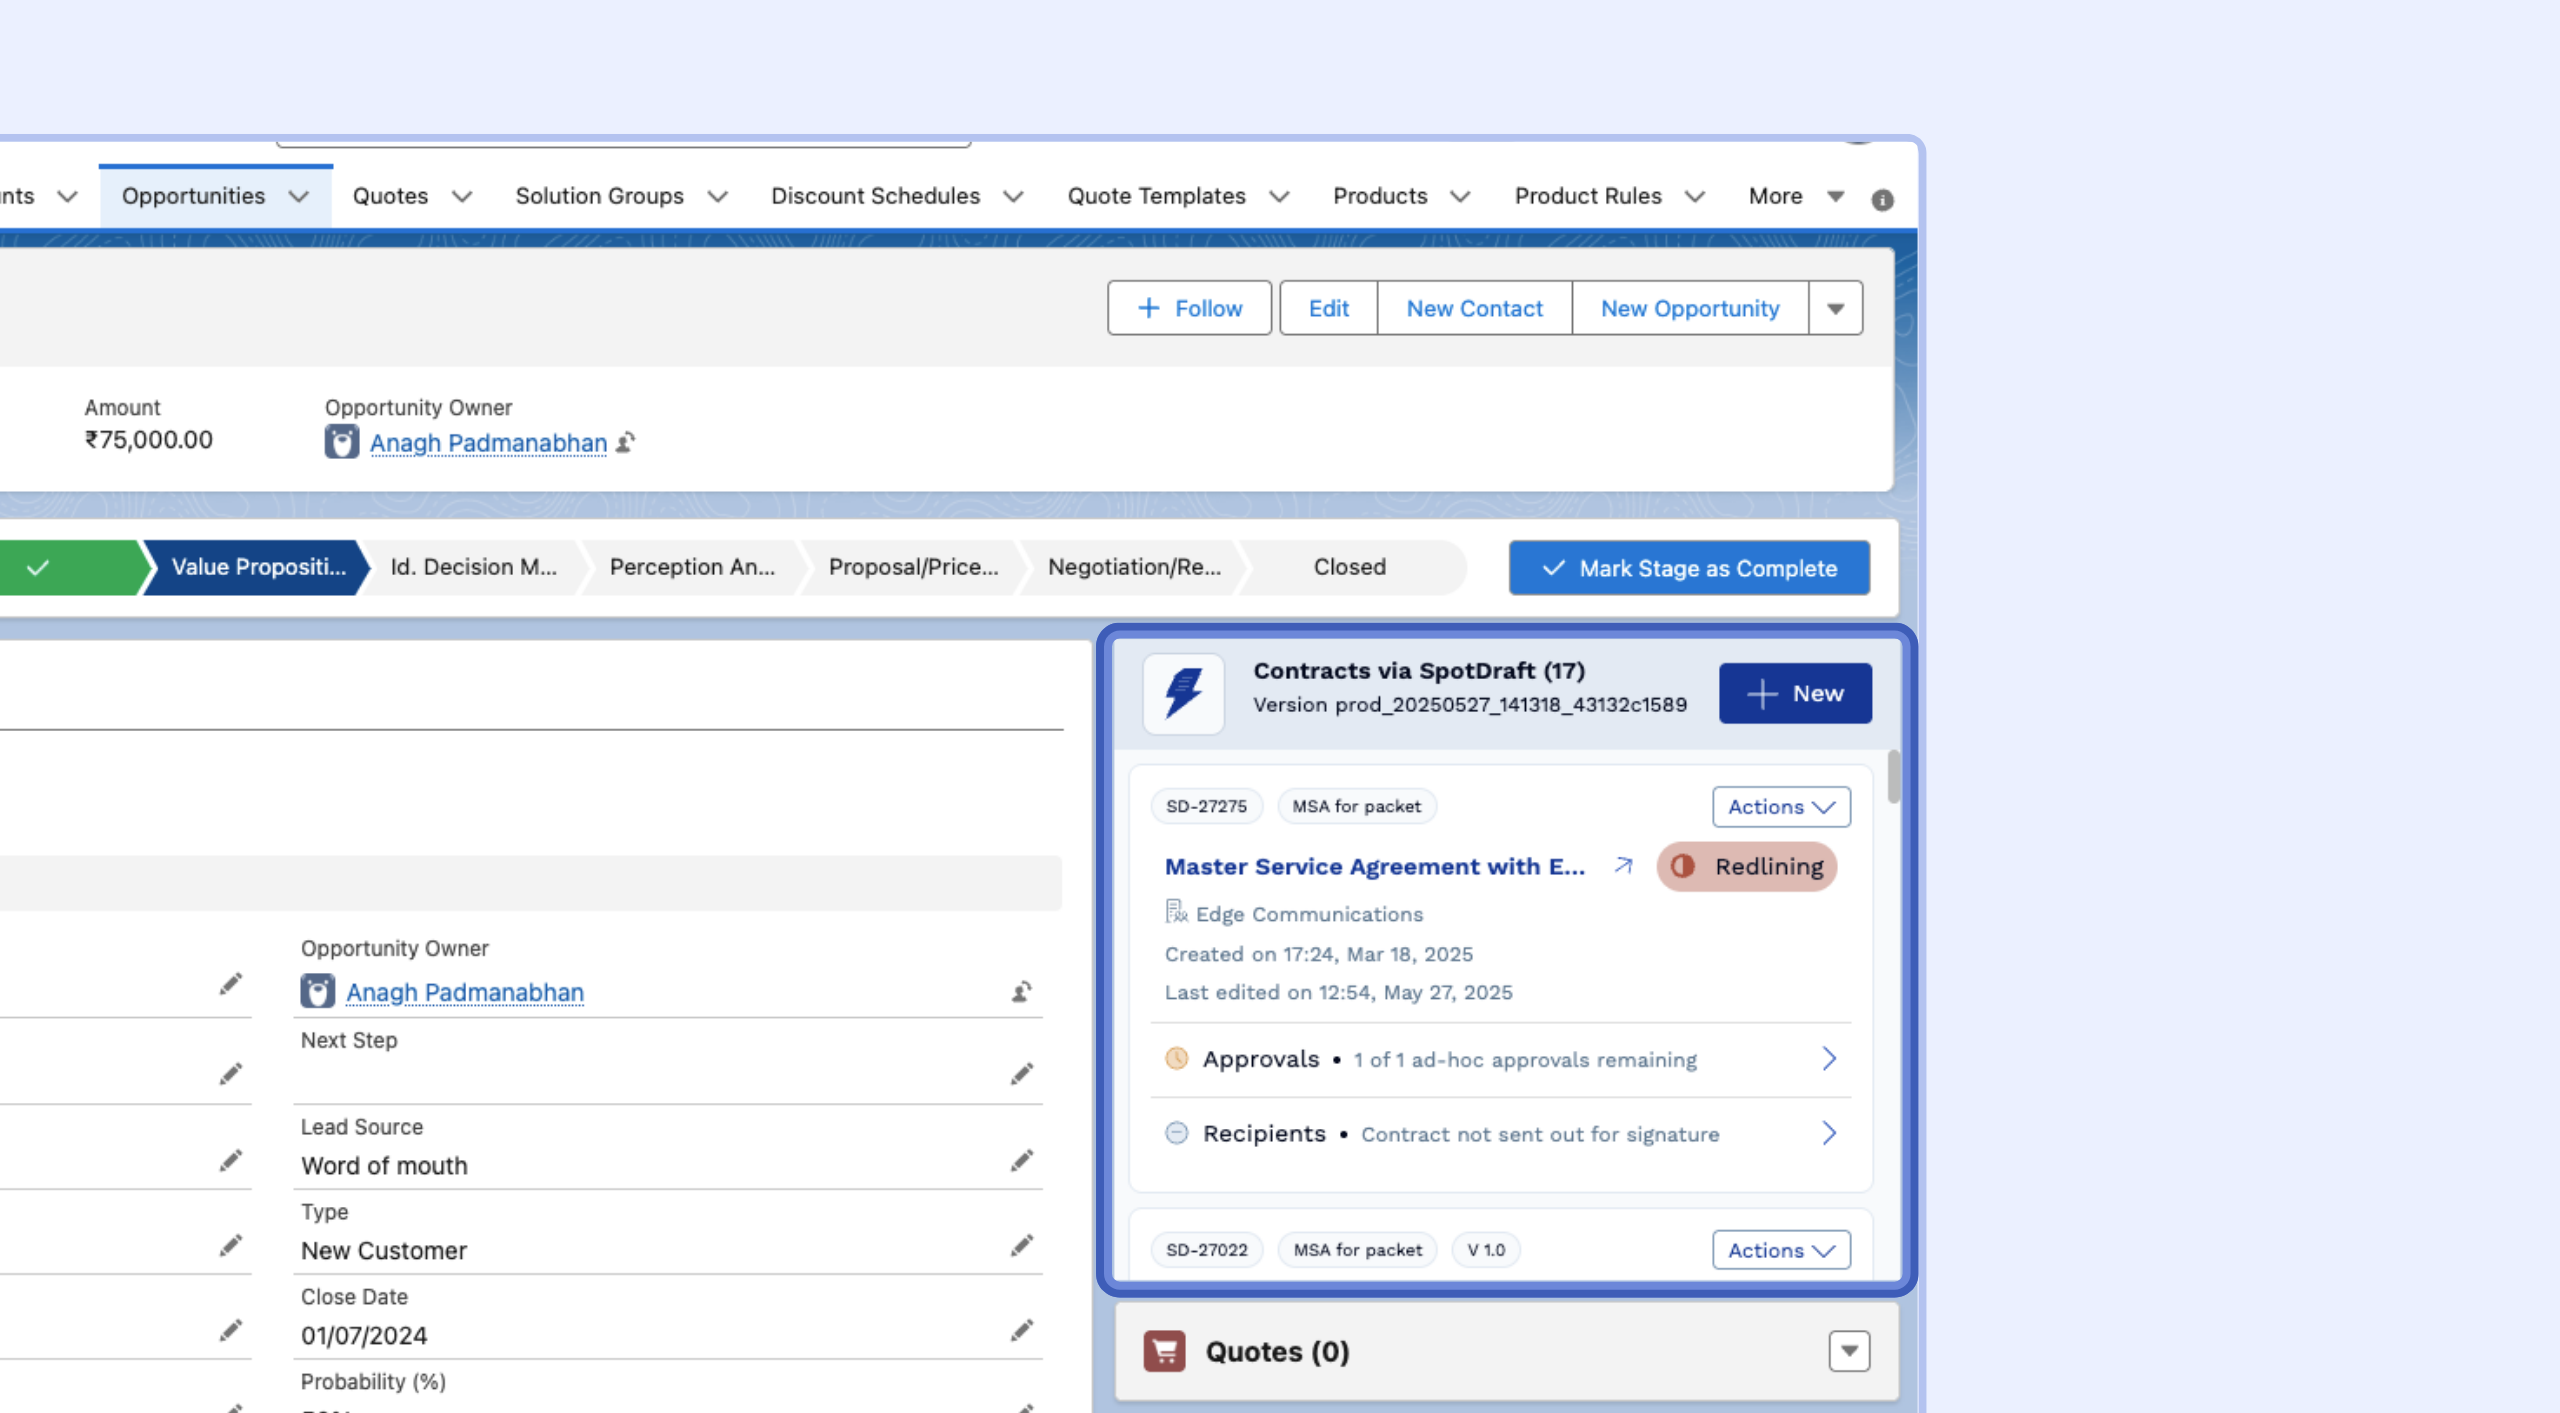Open Master Service Agreement in new window arrow
The width and height of the screenshot is (2560, 1413).
(1623, 866)
